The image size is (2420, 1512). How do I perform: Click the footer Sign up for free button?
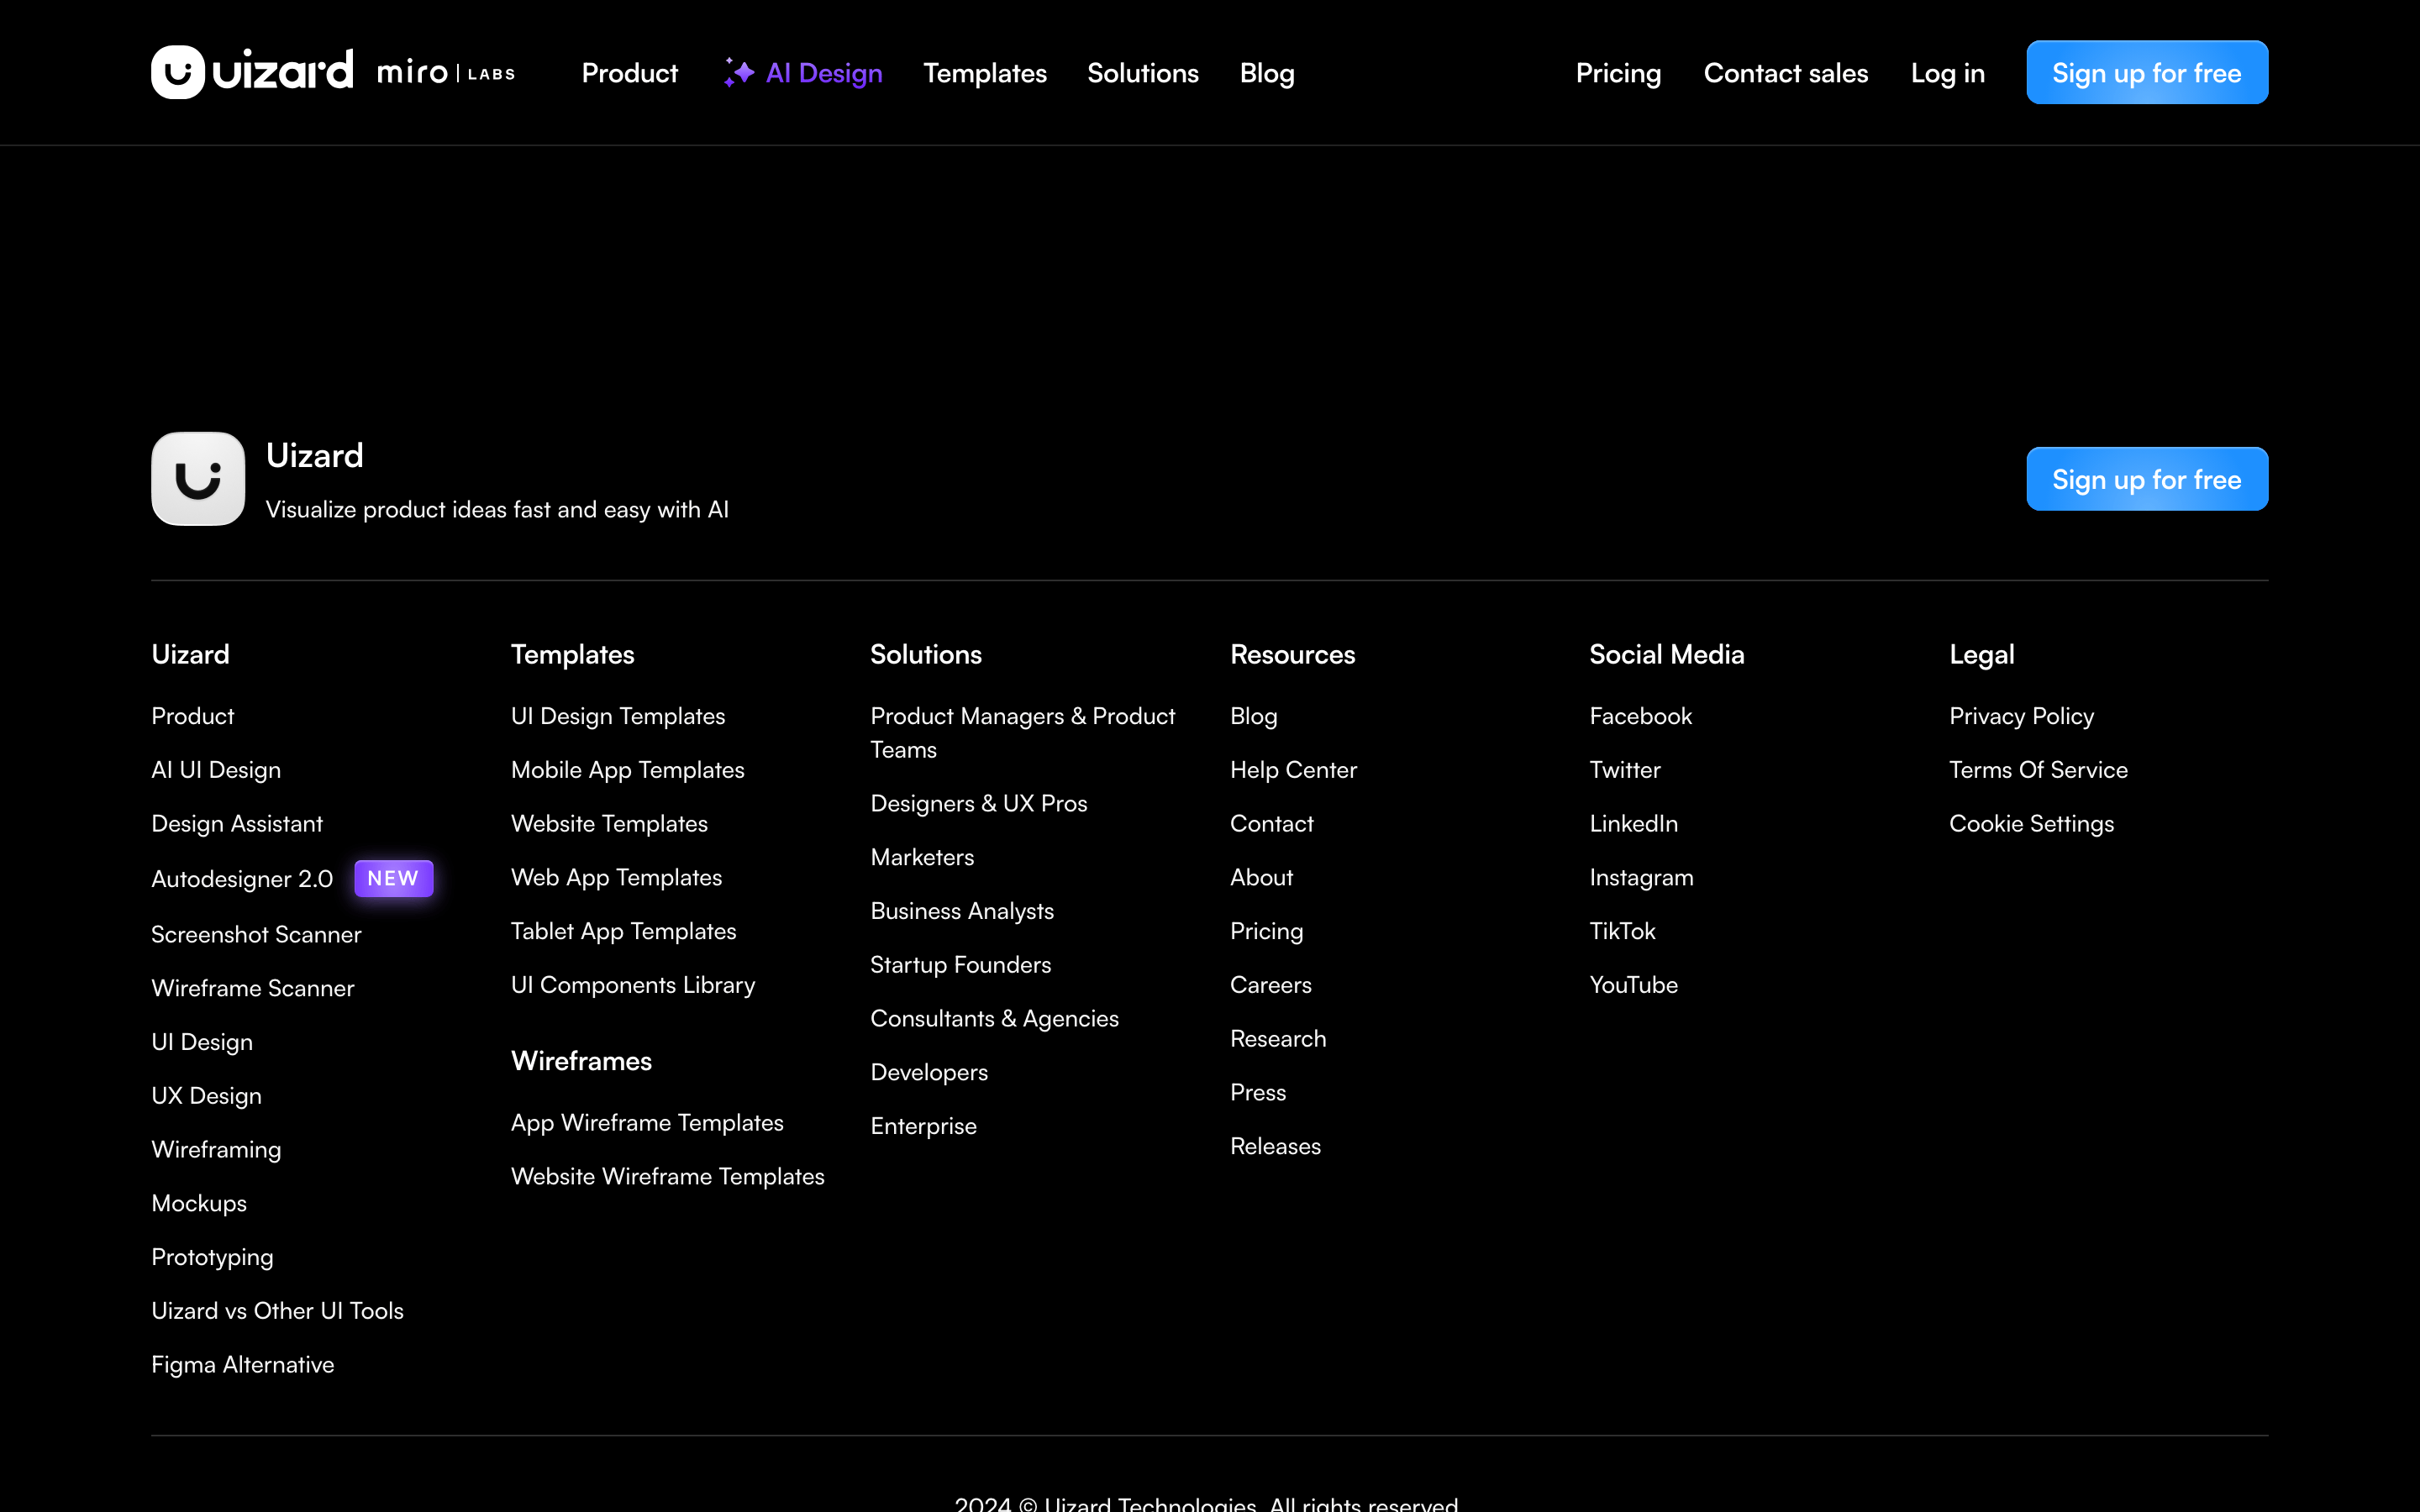(x=2147, y=479)
